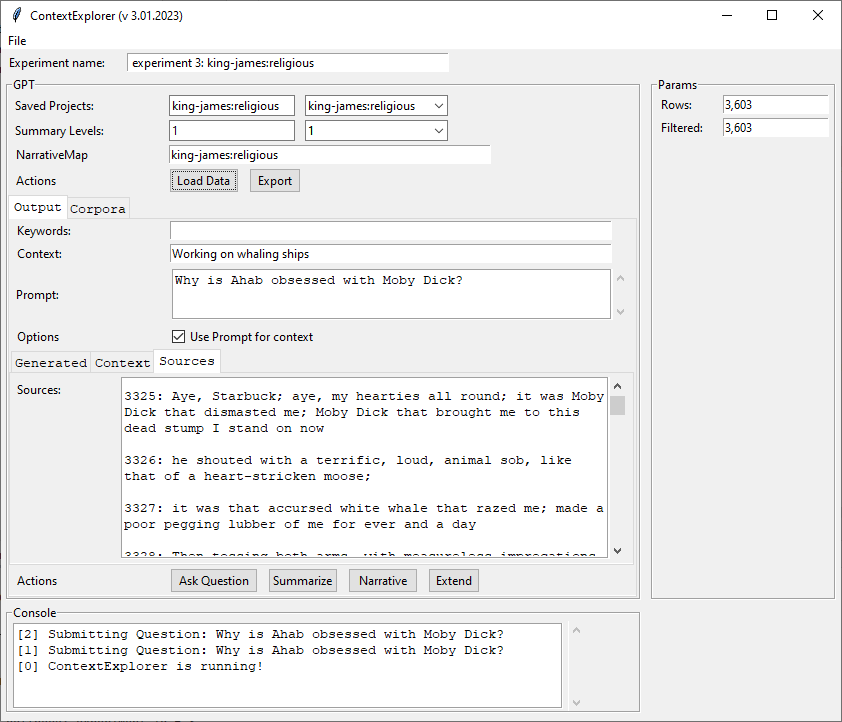Viewport: 842px width, 722px height.
Task: Maximize the ContextExplorer window
Action: pyautogui.click(x=772, y=16)
